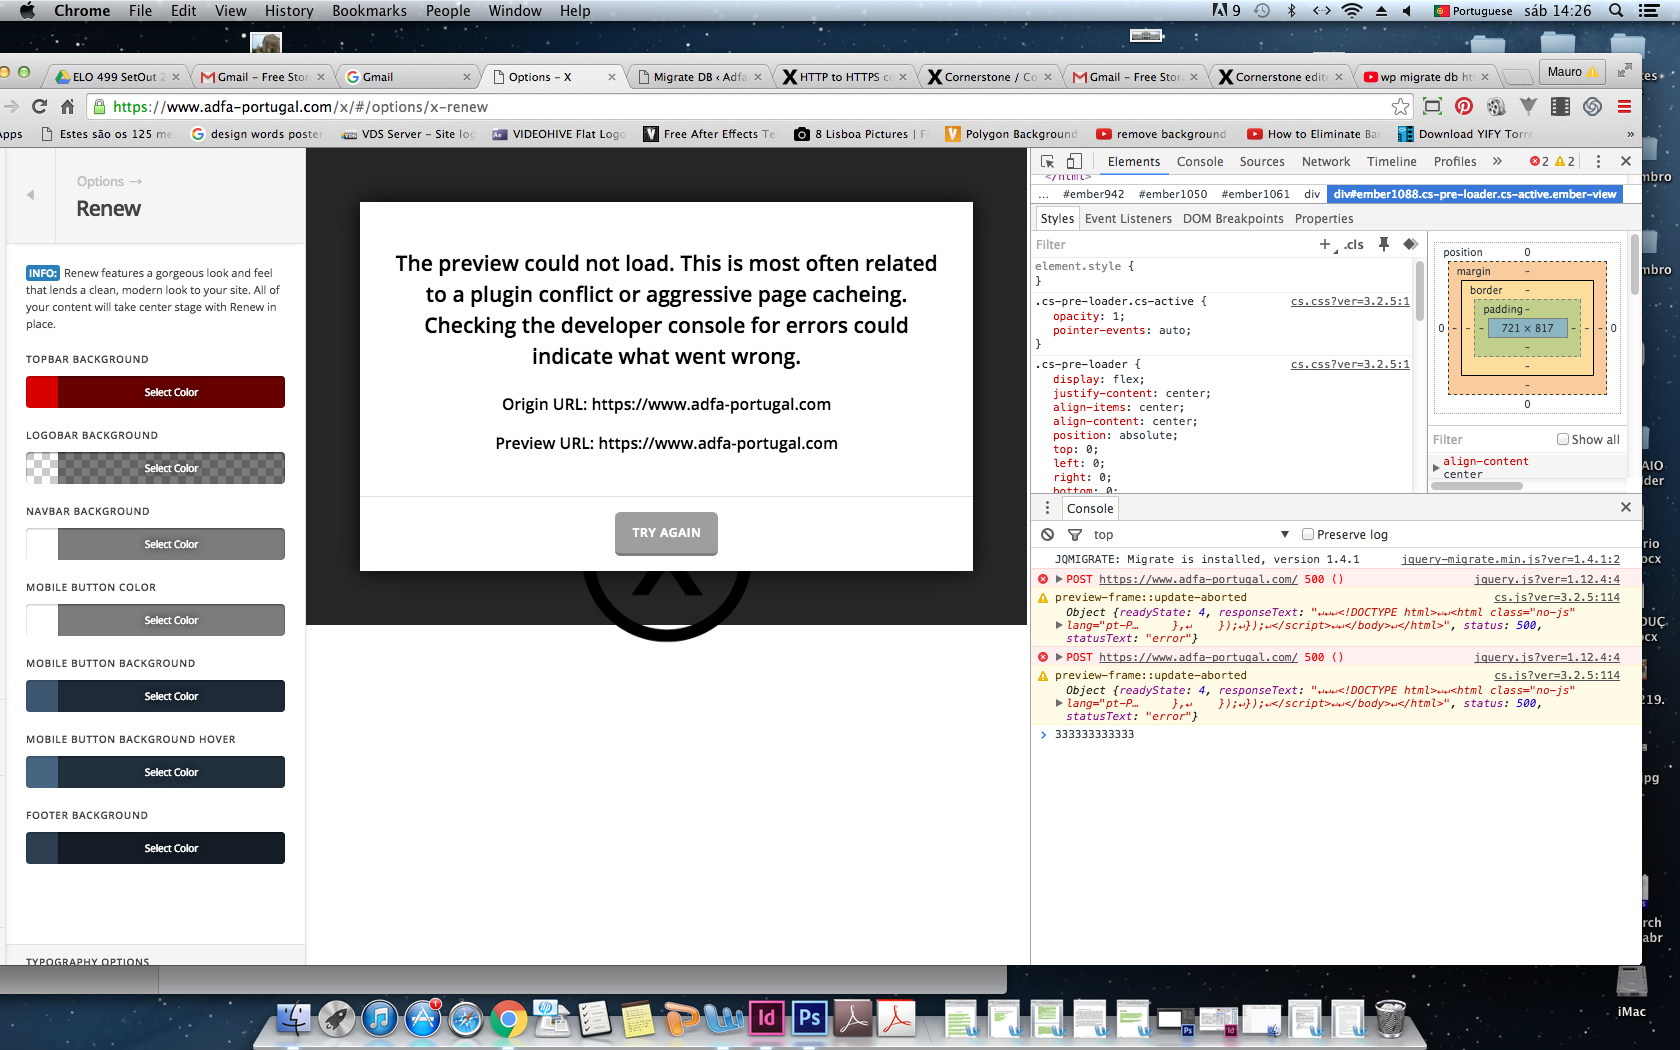Clear the console with the ban icon

[1047, 535]
